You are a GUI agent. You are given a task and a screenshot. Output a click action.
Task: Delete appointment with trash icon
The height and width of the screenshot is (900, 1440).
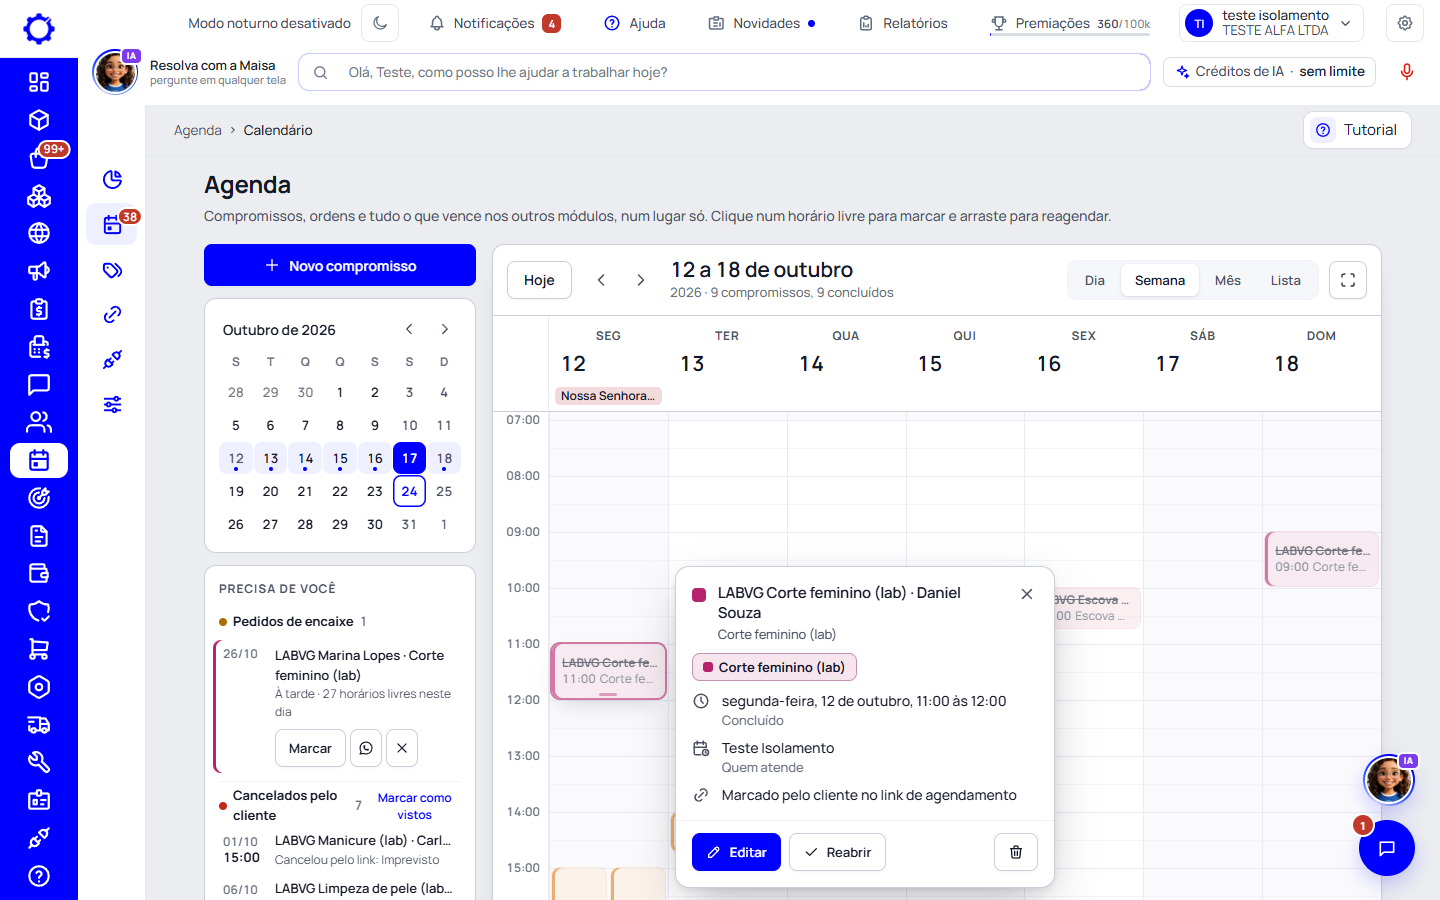pyautogui.click(x=1016, y=852)
